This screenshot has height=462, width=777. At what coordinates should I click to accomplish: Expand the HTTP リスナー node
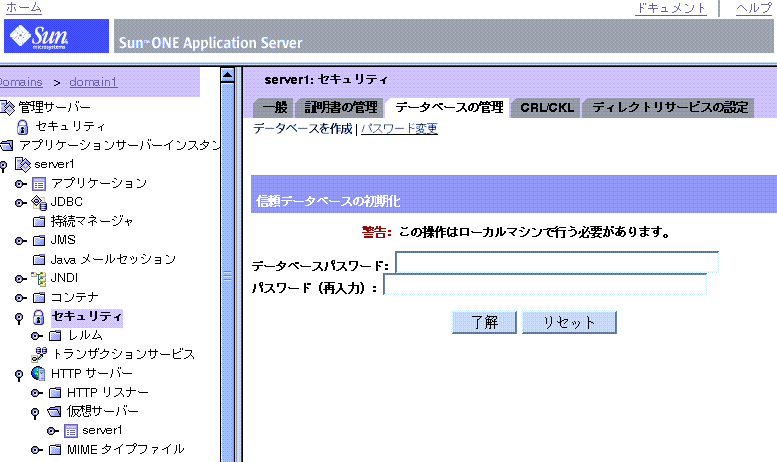[37, 394]
